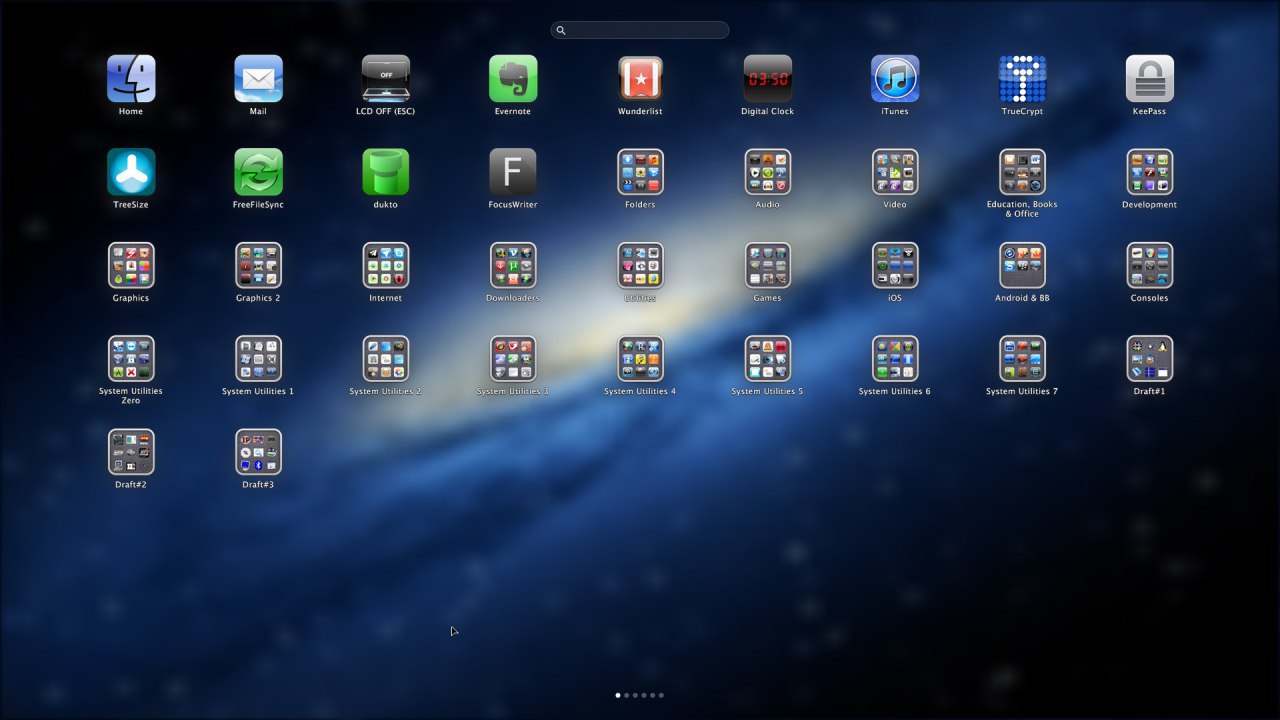This screenshot has height=720, width=1280.
Task: Open Evernote
Action: point(513,79)
